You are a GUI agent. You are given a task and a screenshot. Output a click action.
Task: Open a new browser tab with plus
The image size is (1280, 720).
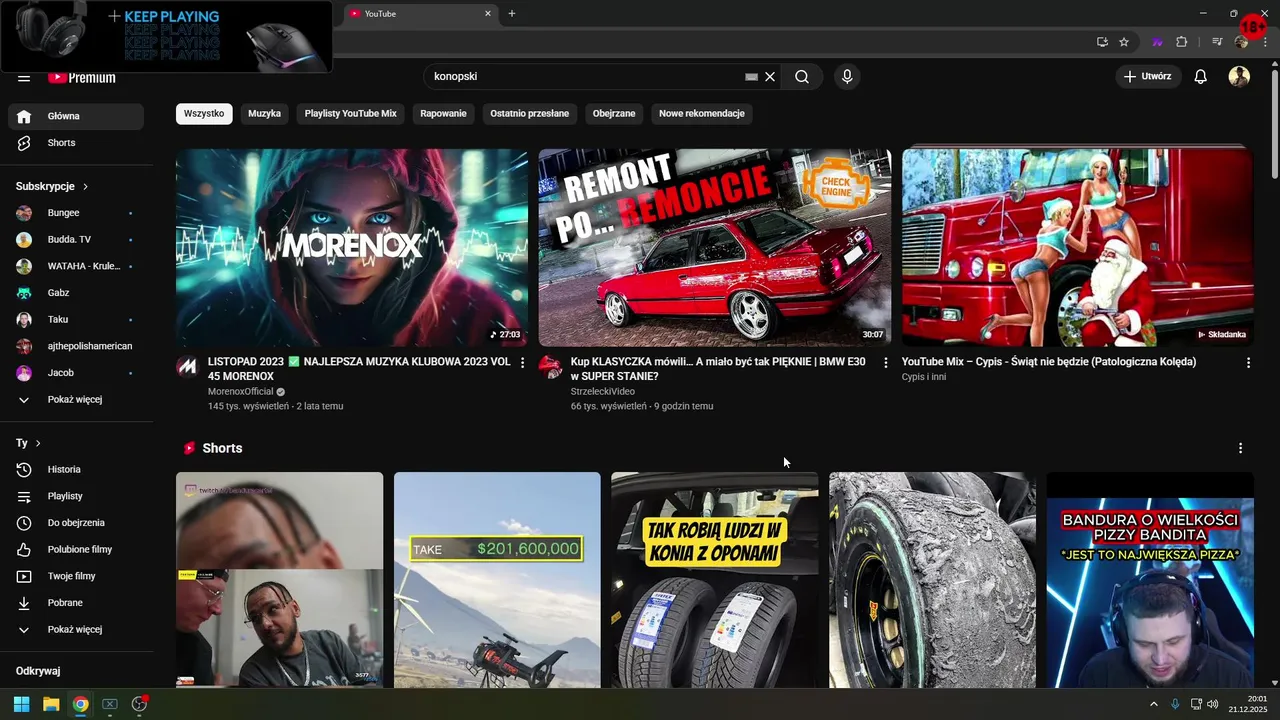click(x=512, y=13)
